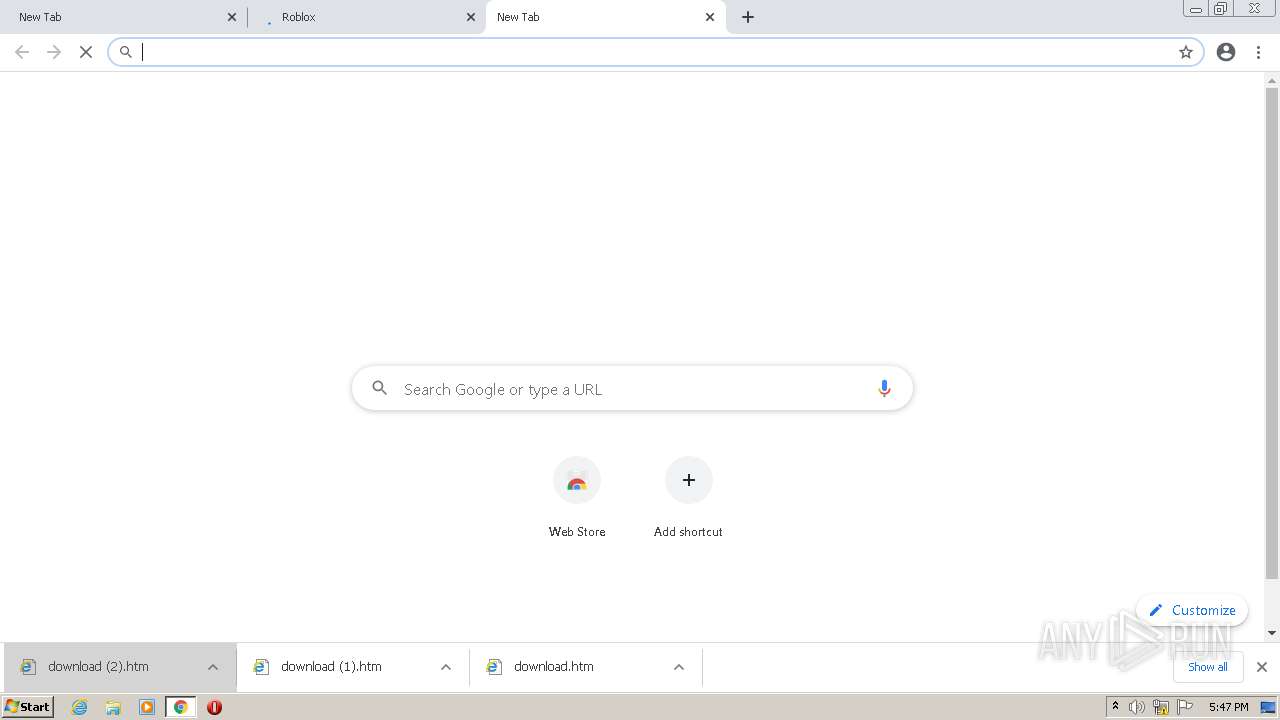
Task: Click the magnifier icon in the Google search box
Action: (379, 388)
